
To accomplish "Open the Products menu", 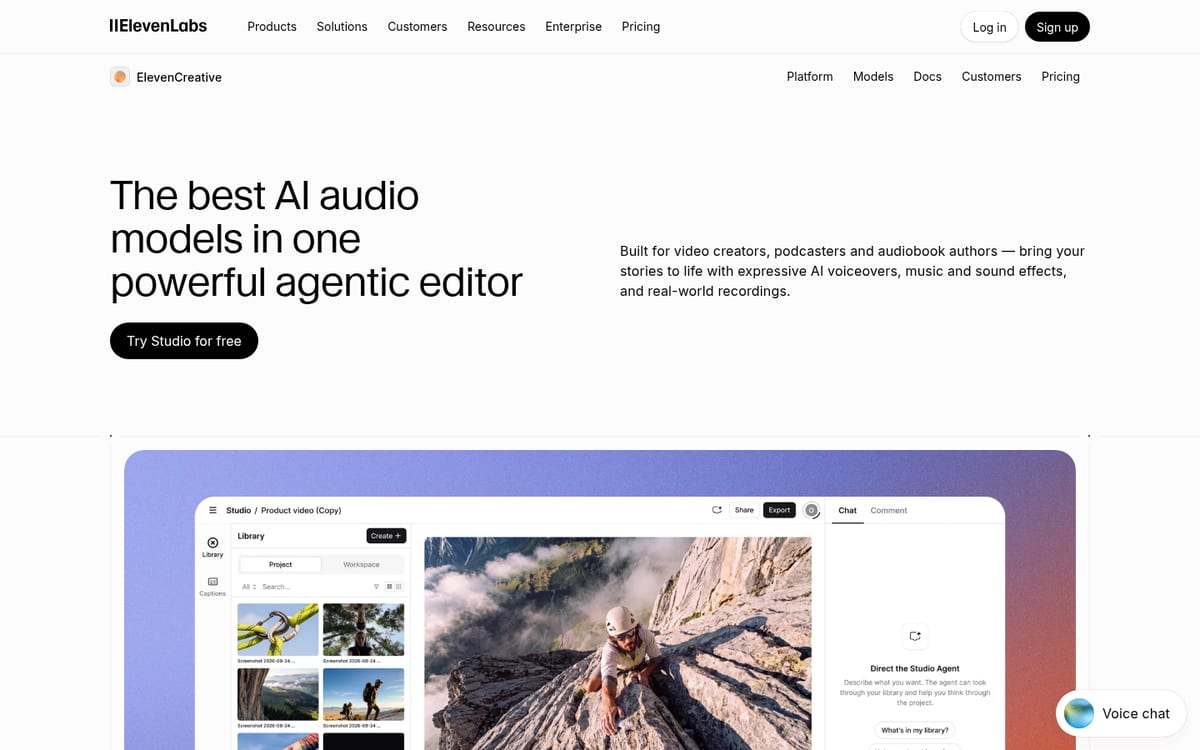I will click(x=272, y=27).
